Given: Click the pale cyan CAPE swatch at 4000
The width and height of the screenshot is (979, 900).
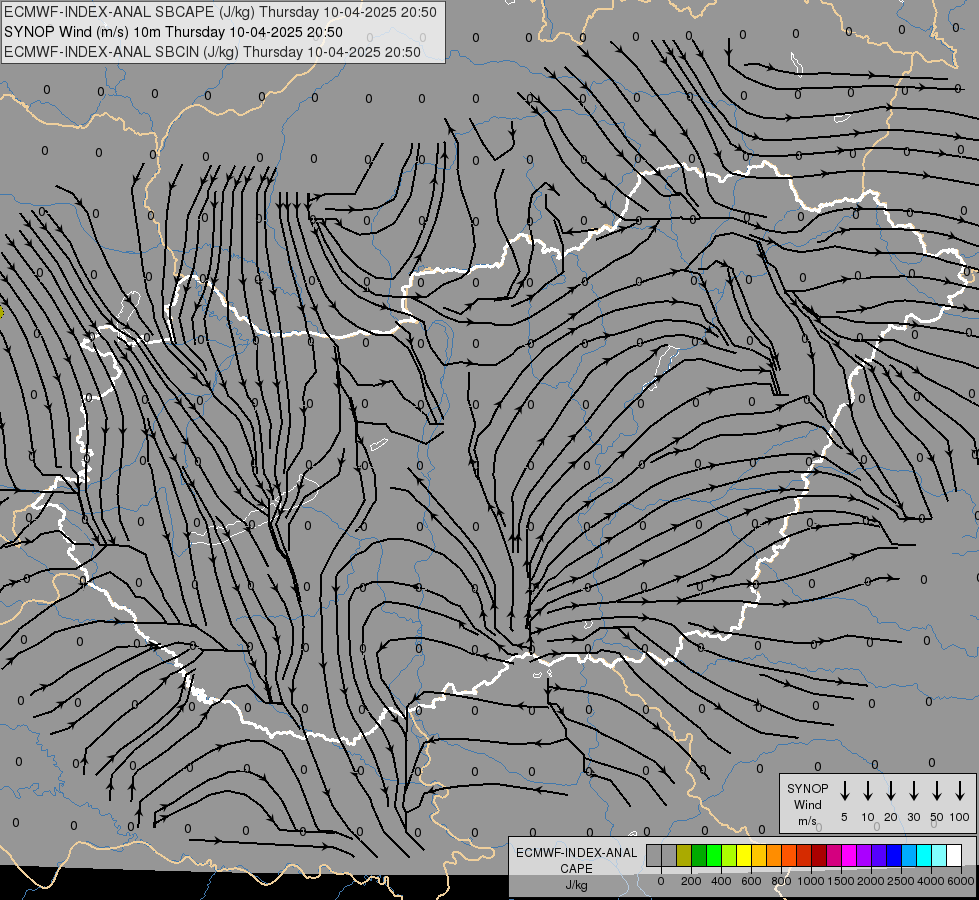Looking at the screenshot, I should [939, 855].
